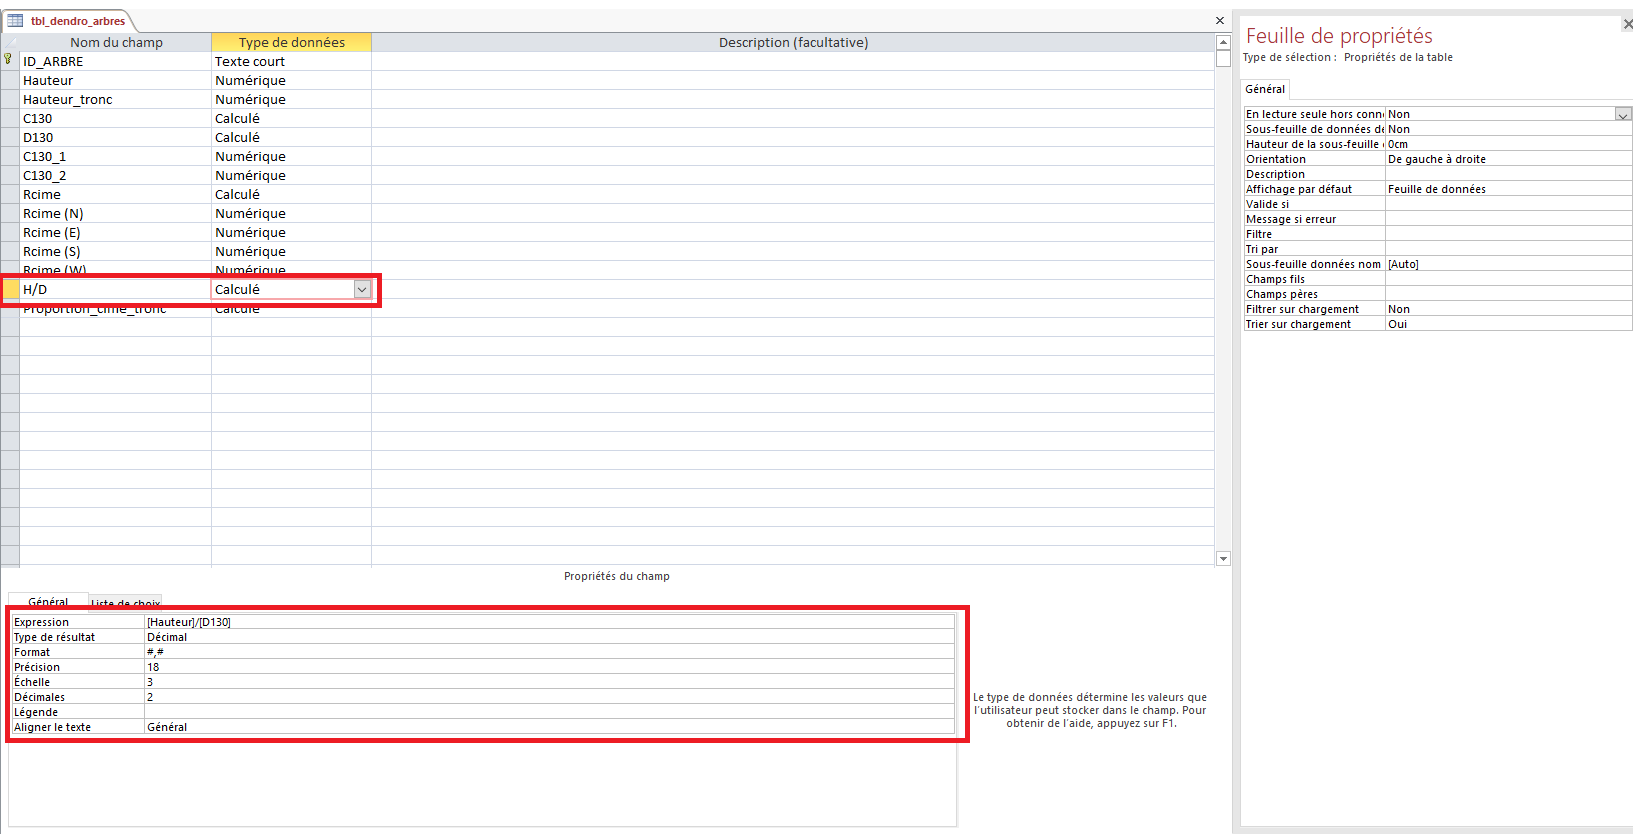Screen dimensions: 1633x834
Task: Click the Sous-feuille de données property value Non
Action: (x=1508, y=129)
